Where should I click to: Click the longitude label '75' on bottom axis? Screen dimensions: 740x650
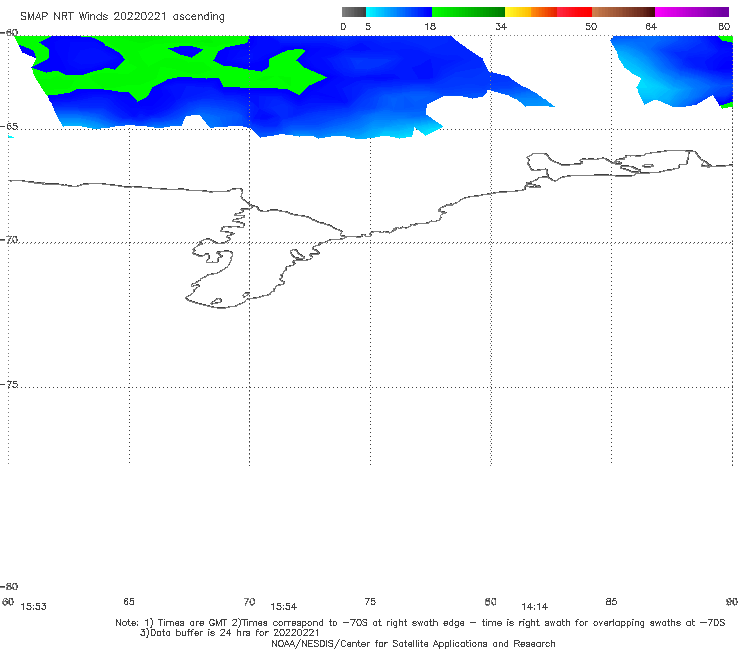370,601
